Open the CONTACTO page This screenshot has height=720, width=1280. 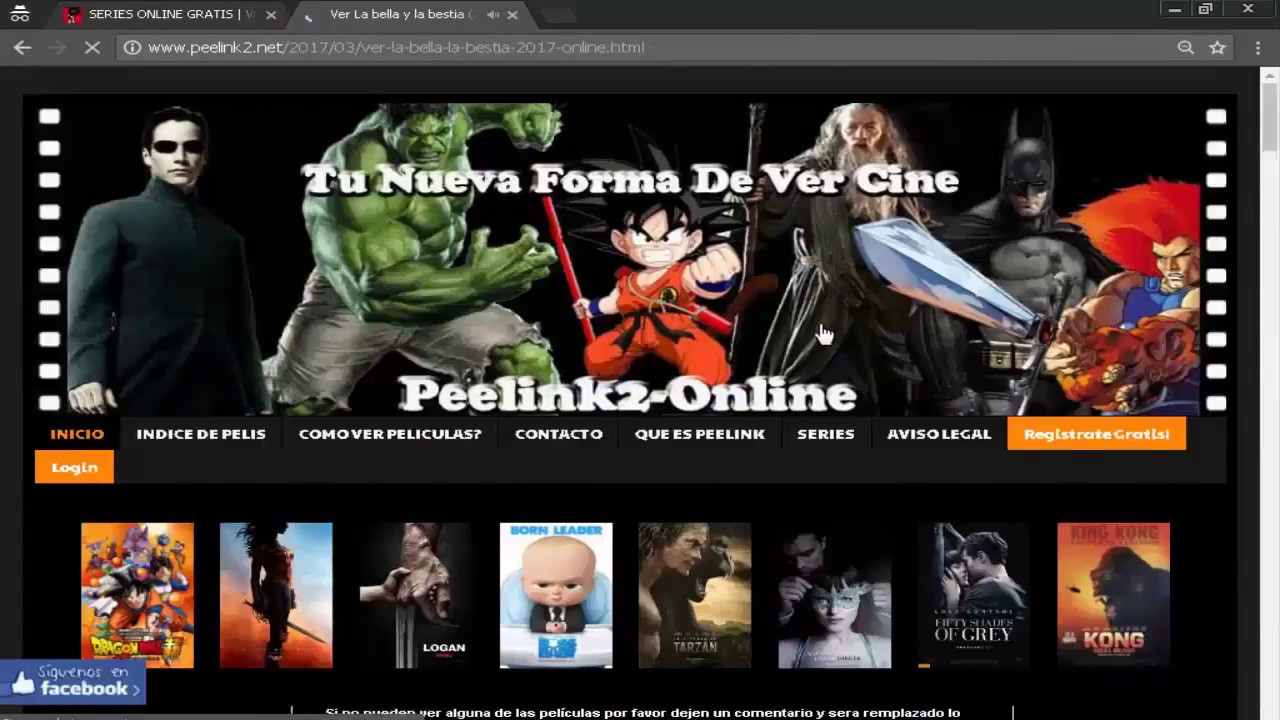click(x=559, y=434)
